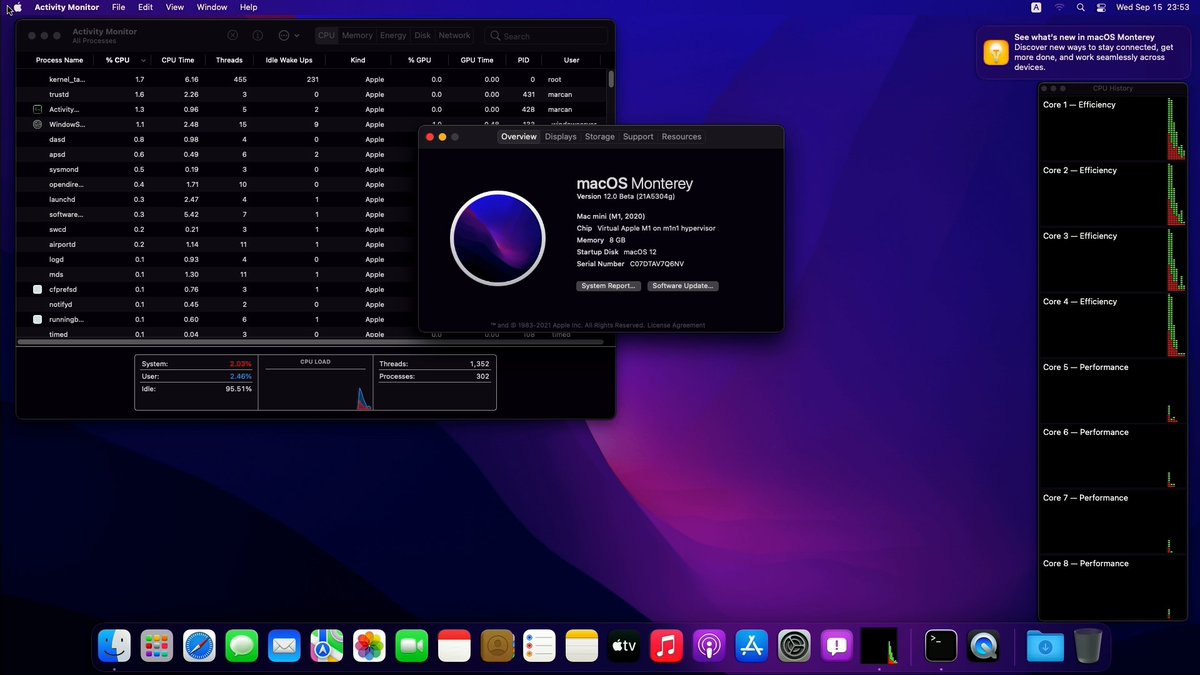This screenshot has height=675, width=1200.
Task: Sort by the Threads column header
Action: (229, 60)
